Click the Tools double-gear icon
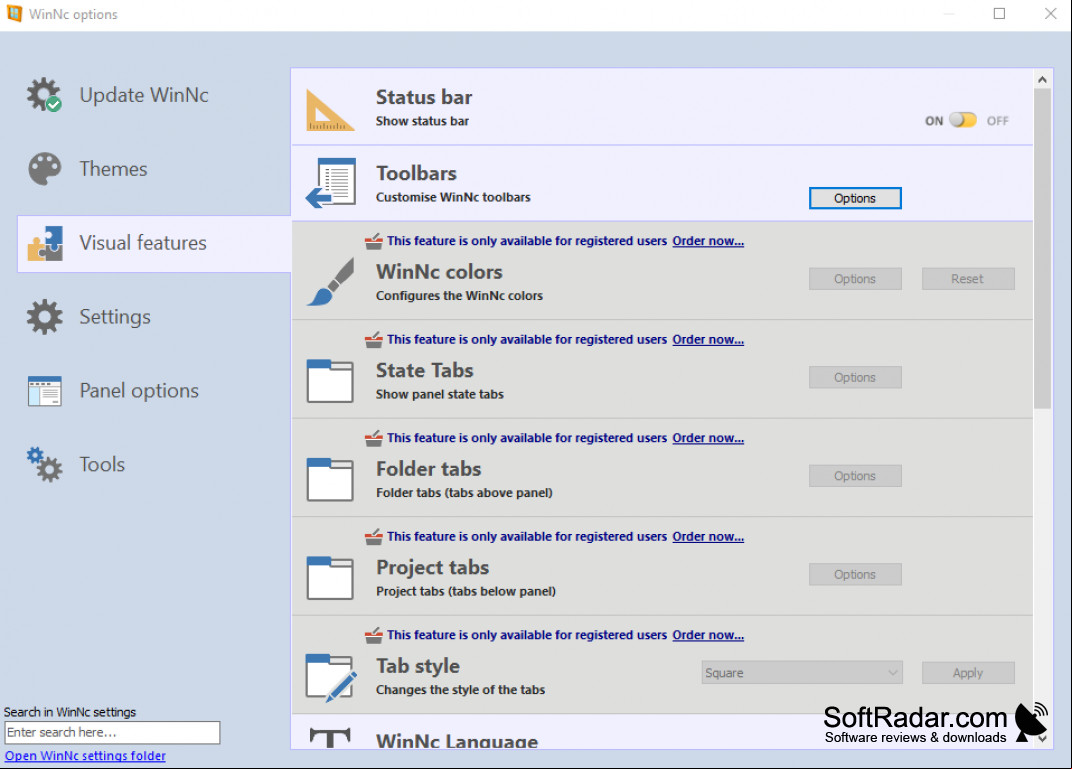 coord(44,464)
